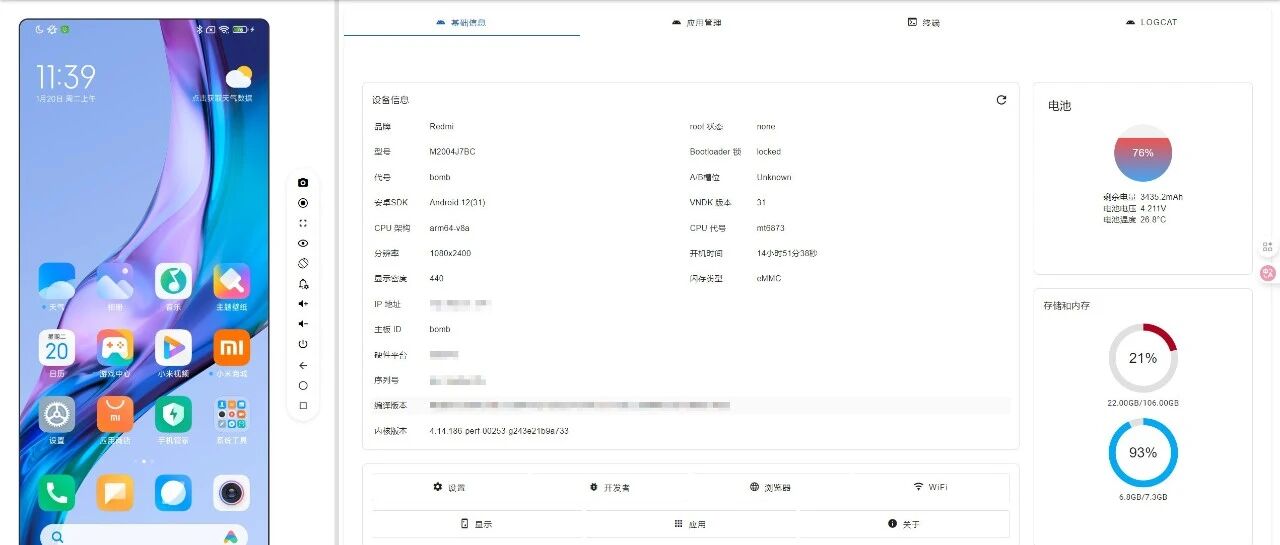
Task: Click the Display shortcut button
Action: (476, 524)
